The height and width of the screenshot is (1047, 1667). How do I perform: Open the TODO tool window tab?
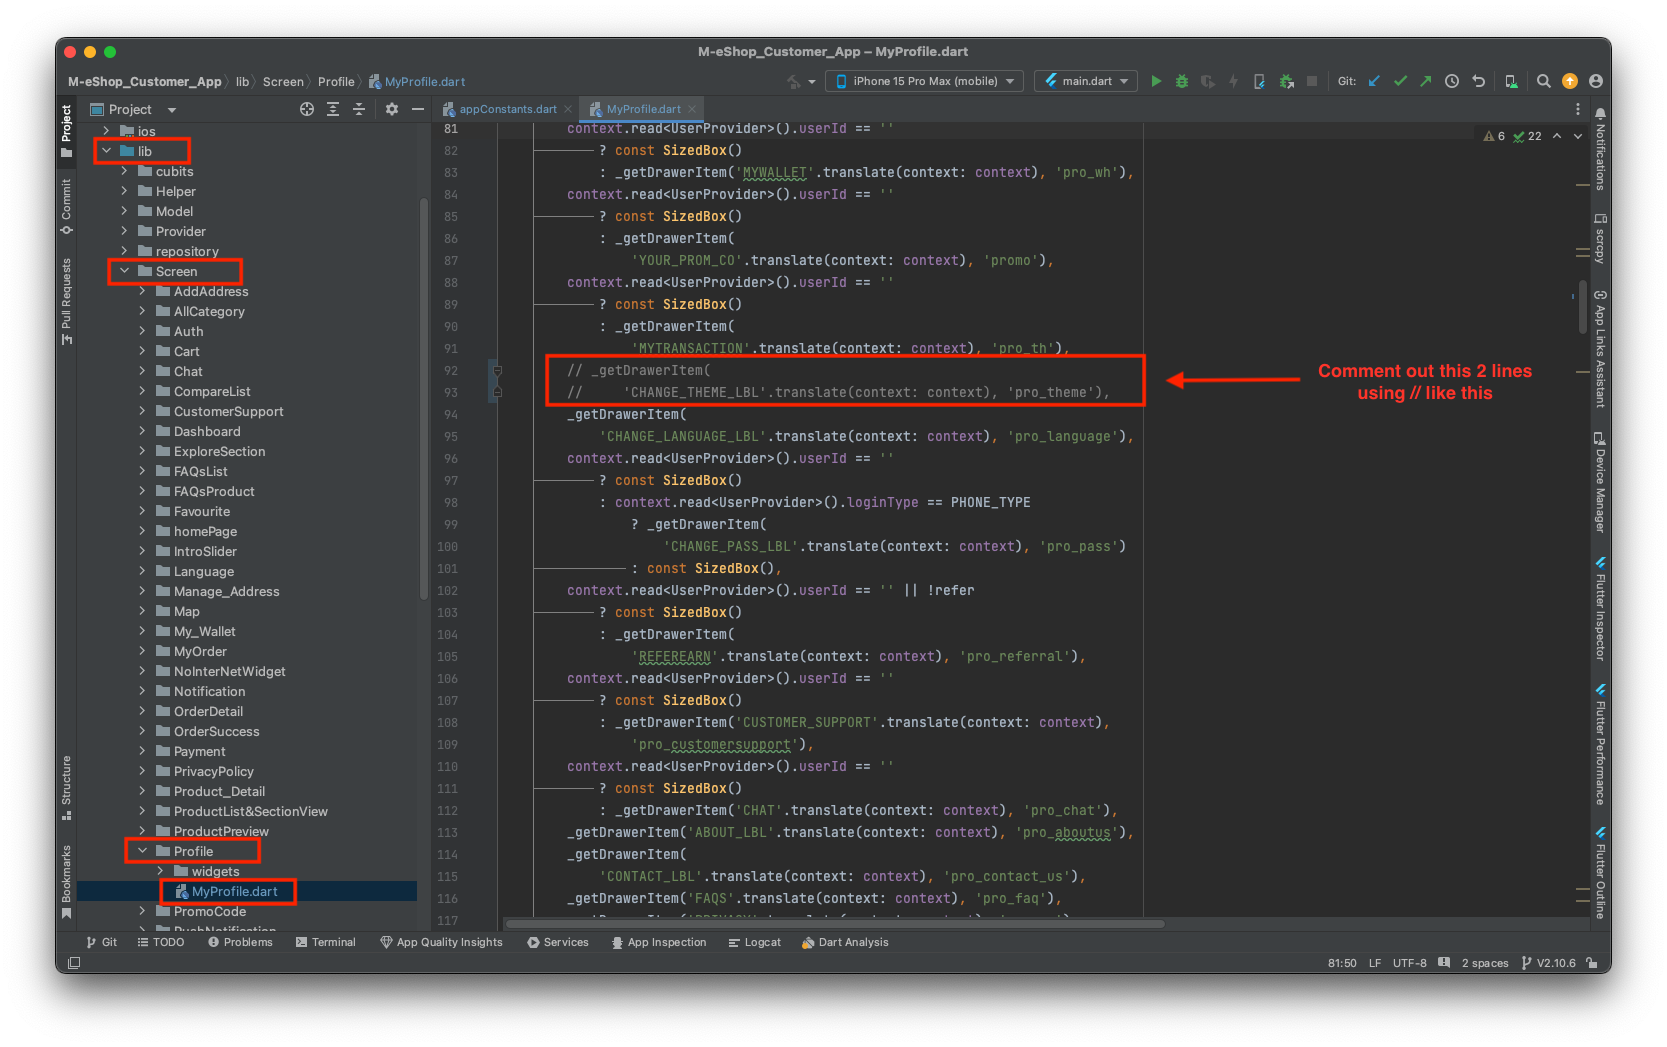(161, 942)
